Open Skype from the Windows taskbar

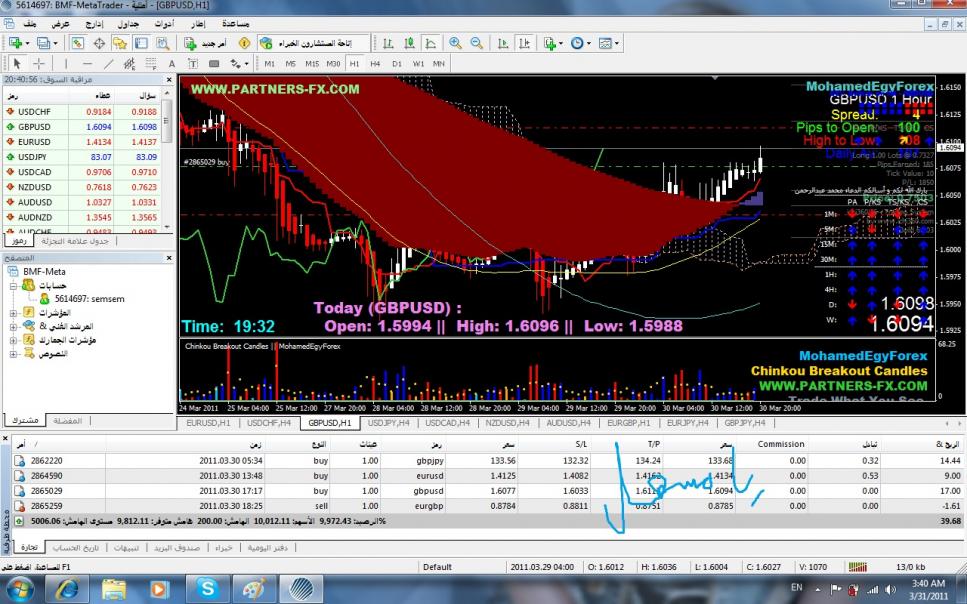click(x=208, y=588)
